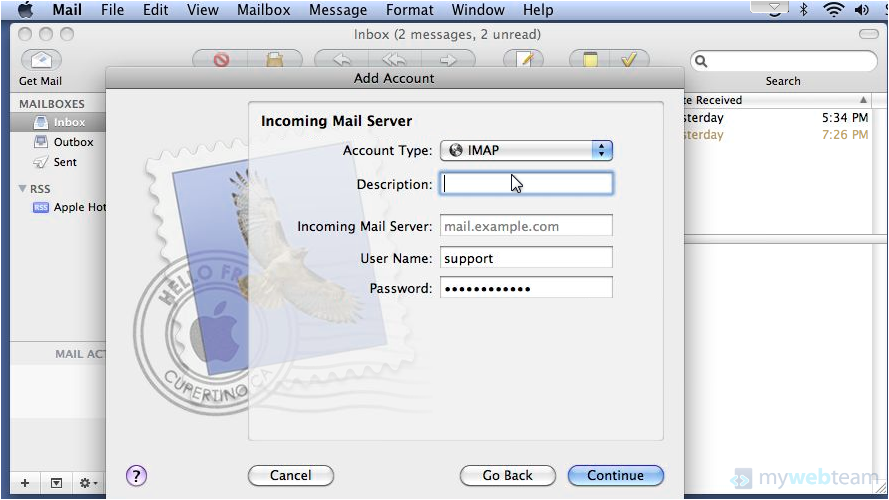
Task: Click the Get Mail envelope icon
Action: [40, 60]
